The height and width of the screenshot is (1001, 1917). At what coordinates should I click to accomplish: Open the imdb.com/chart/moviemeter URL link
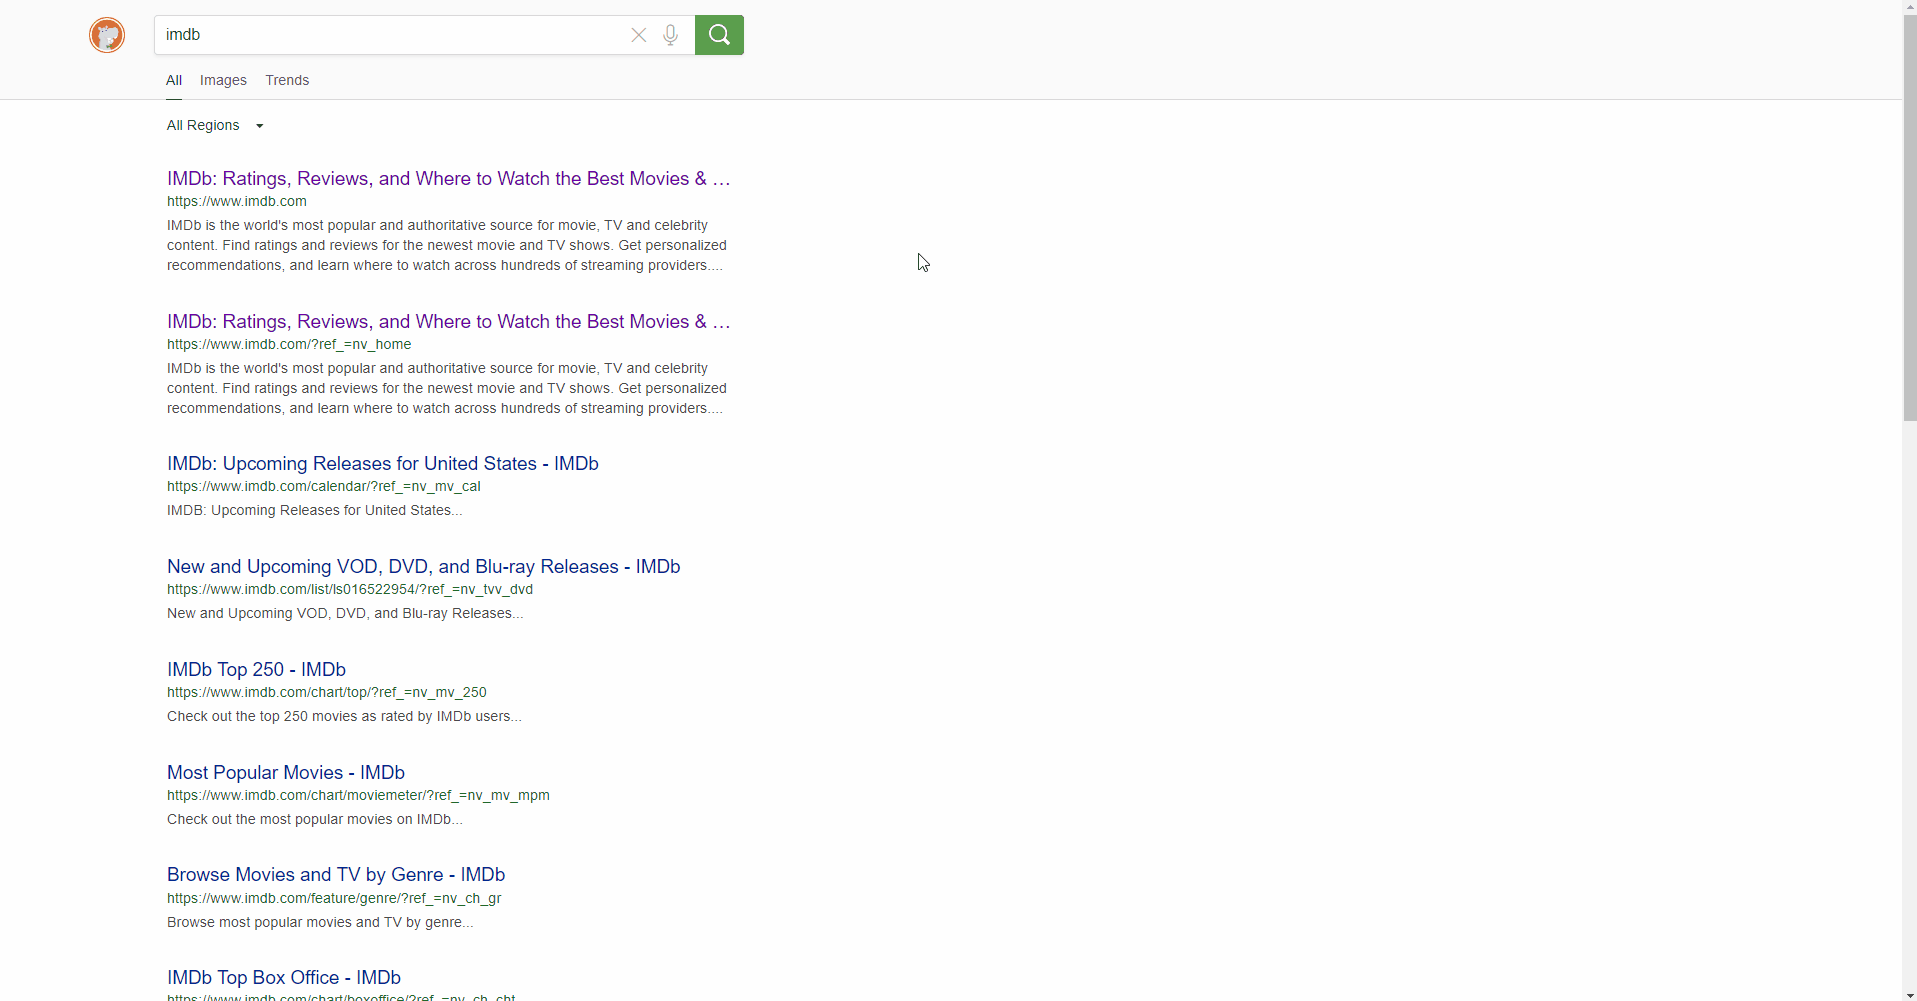click(358, 795)
